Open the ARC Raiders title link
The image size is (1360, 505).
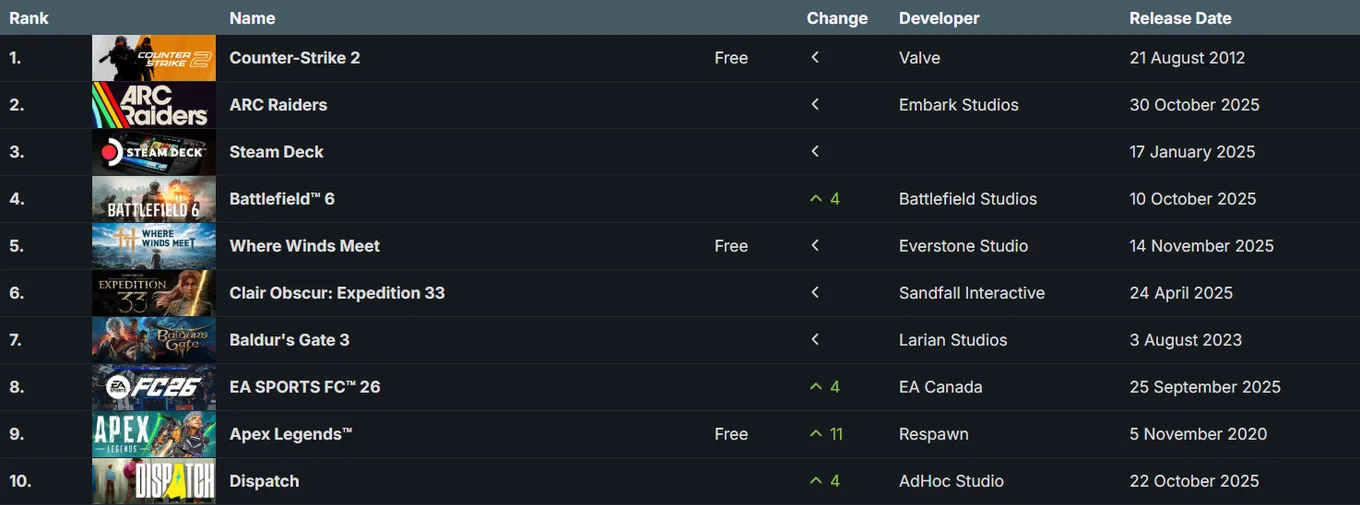(x=278, y=105)
